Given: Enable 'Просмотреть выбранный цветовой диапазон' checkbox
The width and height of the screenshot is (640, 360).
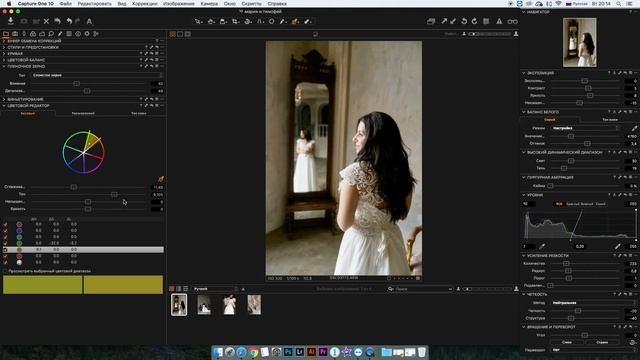Looking at the screenshot, I should [x=5, y=271].
